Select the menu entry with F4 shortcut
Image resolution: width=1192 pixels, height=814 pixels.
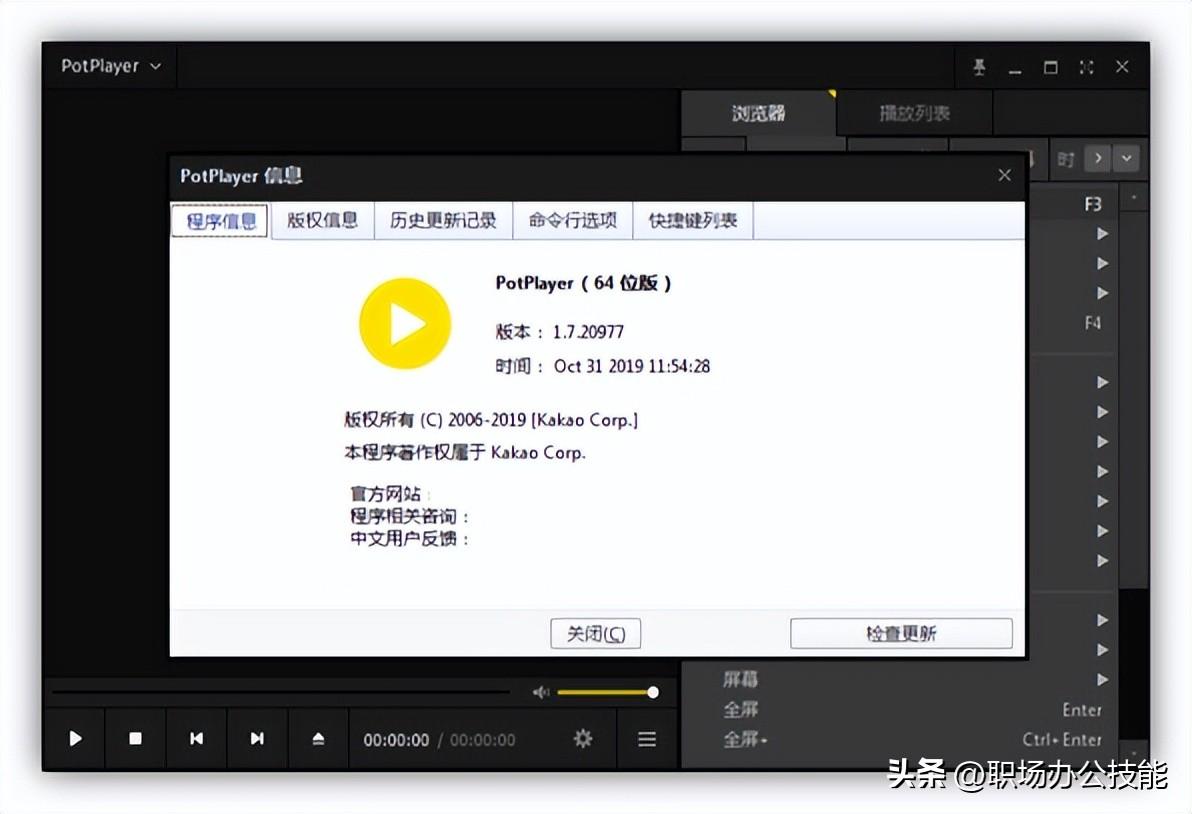tap(1072, 323)
